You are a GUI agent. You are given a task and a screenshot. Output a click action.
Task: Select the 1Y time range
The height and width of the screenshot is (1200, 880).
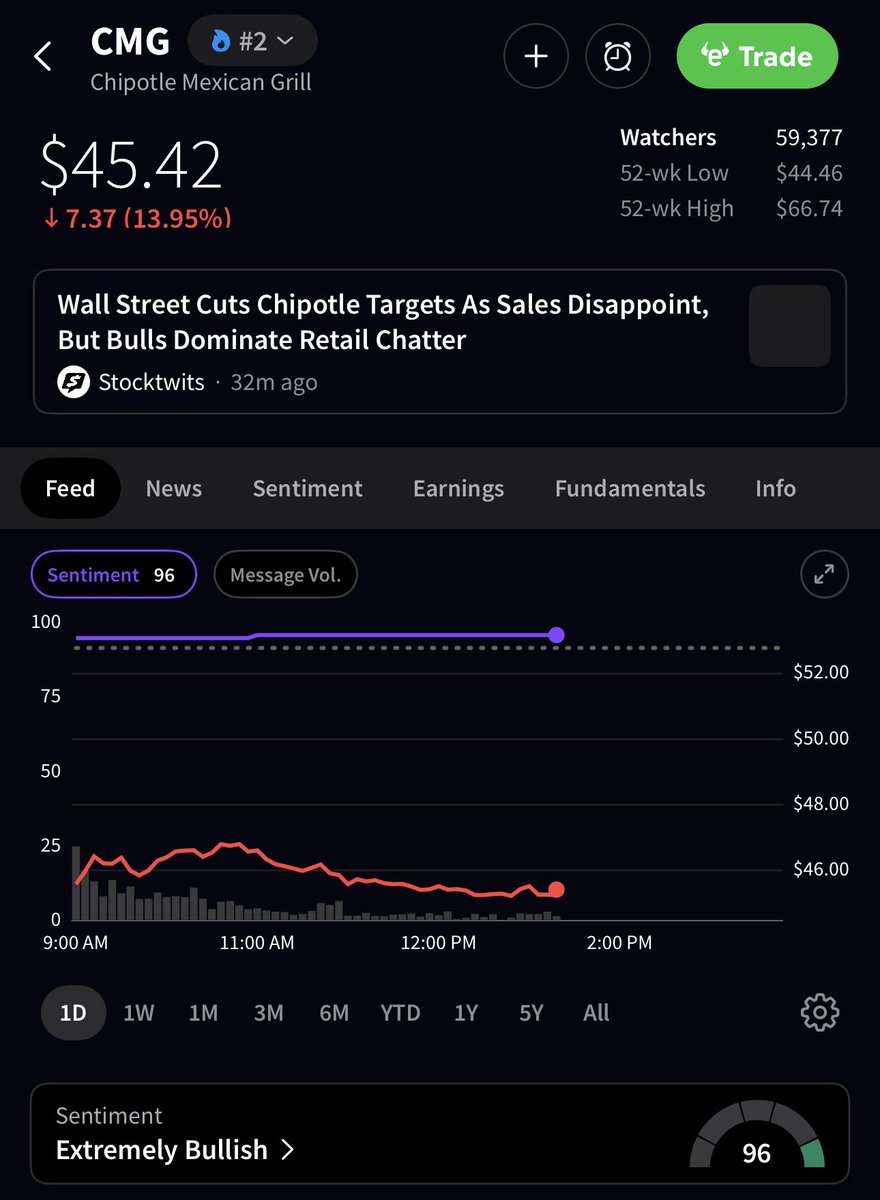point(466,1013)
